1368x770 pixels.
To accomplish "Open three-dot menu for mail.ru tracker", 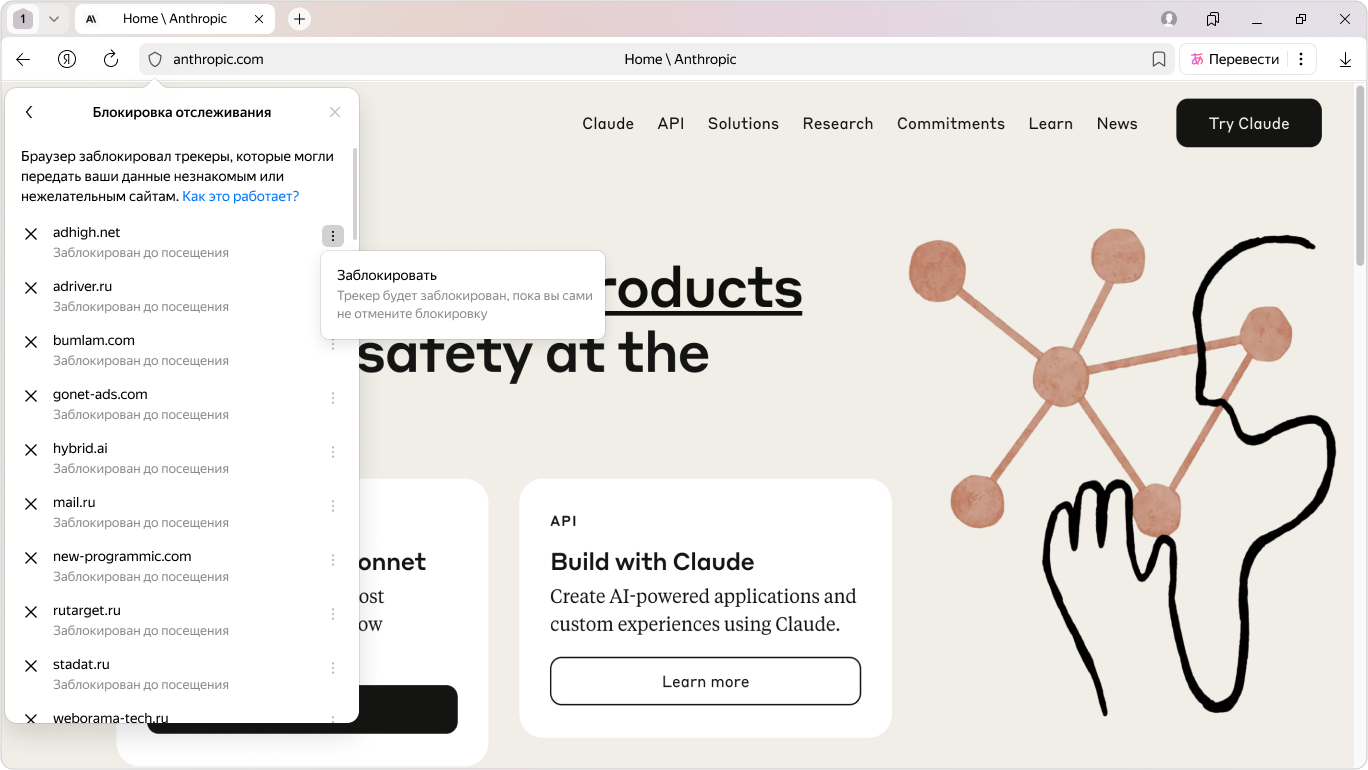I will (x=333, y=506).
